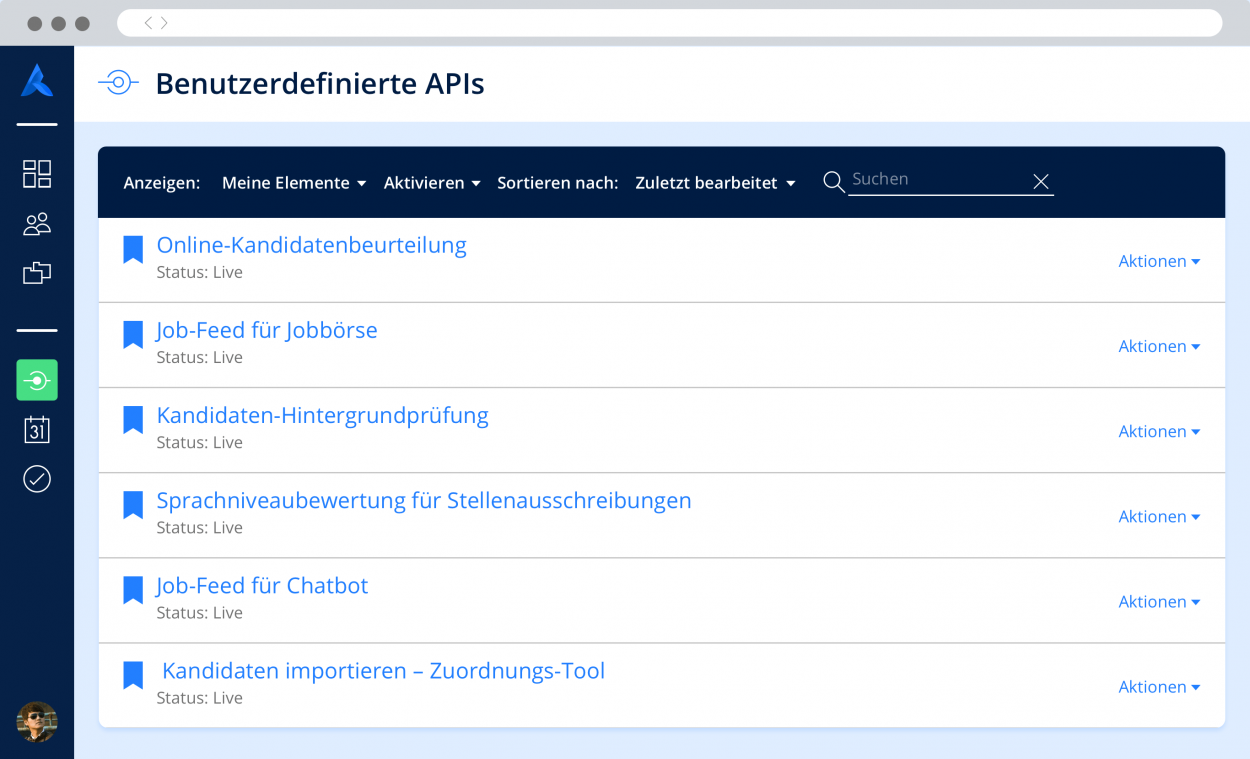Open search by clicking the magnifier icon
Viewport: 1250px width, 759px height.
click(833, 181)
